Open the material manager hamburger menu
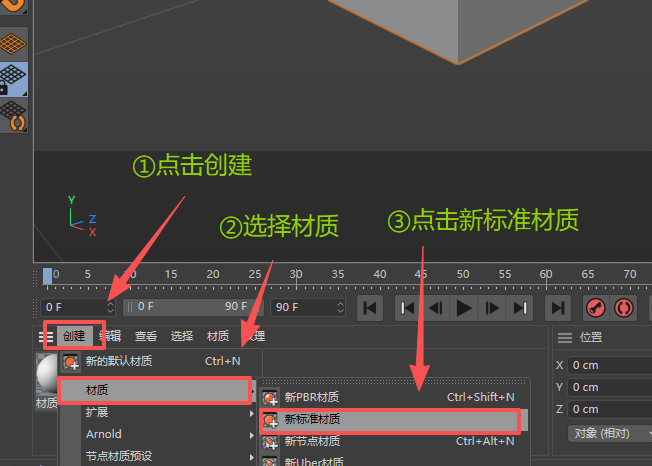This screenshot has height=466, width=652. pyautogui.click(x=46, y=336)
